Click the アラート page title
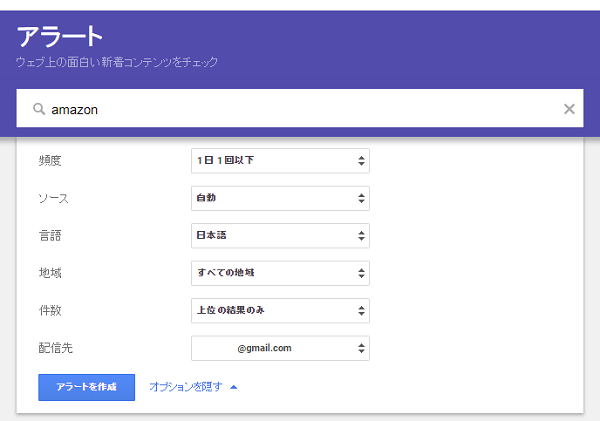 pyautogui.click(x=60, y=36)
